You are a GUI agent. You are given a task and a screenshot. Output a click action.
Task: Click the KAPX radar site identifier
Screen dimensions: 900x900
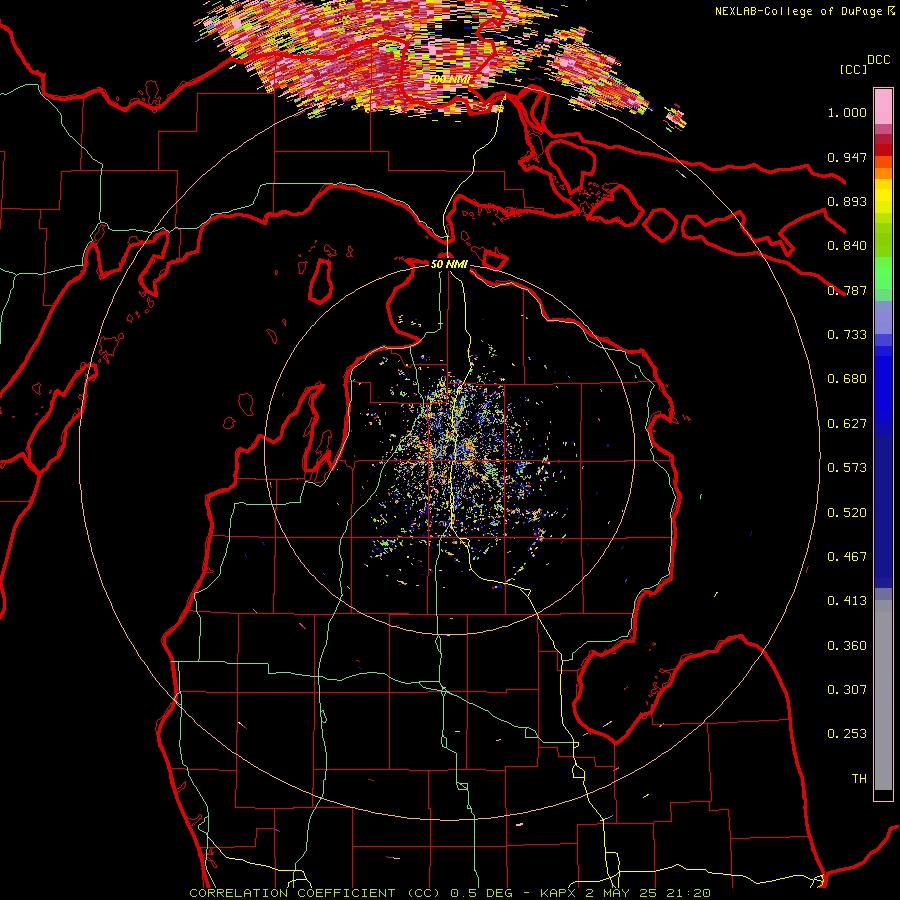pyautogui.click(x=560, y=893)
